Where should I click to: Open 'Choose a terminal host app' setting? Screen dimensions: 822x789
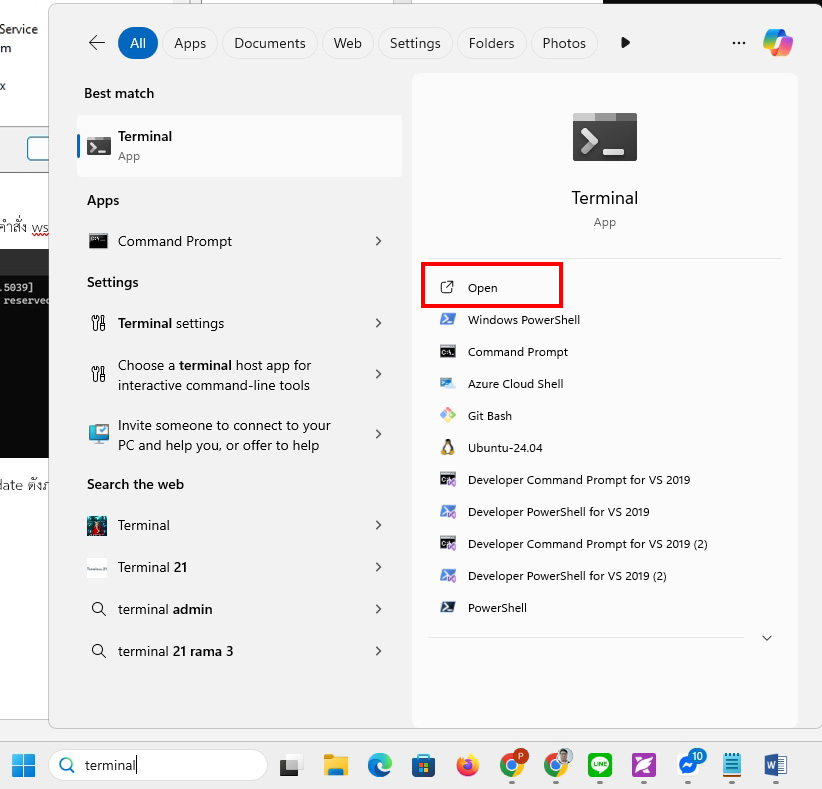(240, 375)
